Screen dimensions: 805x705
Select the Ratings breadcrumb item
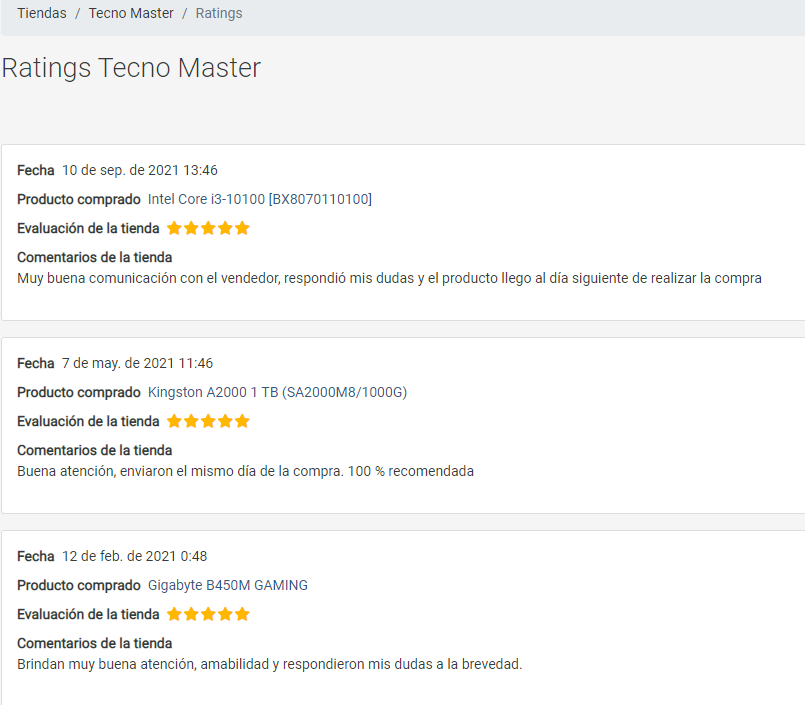(219, 13)
